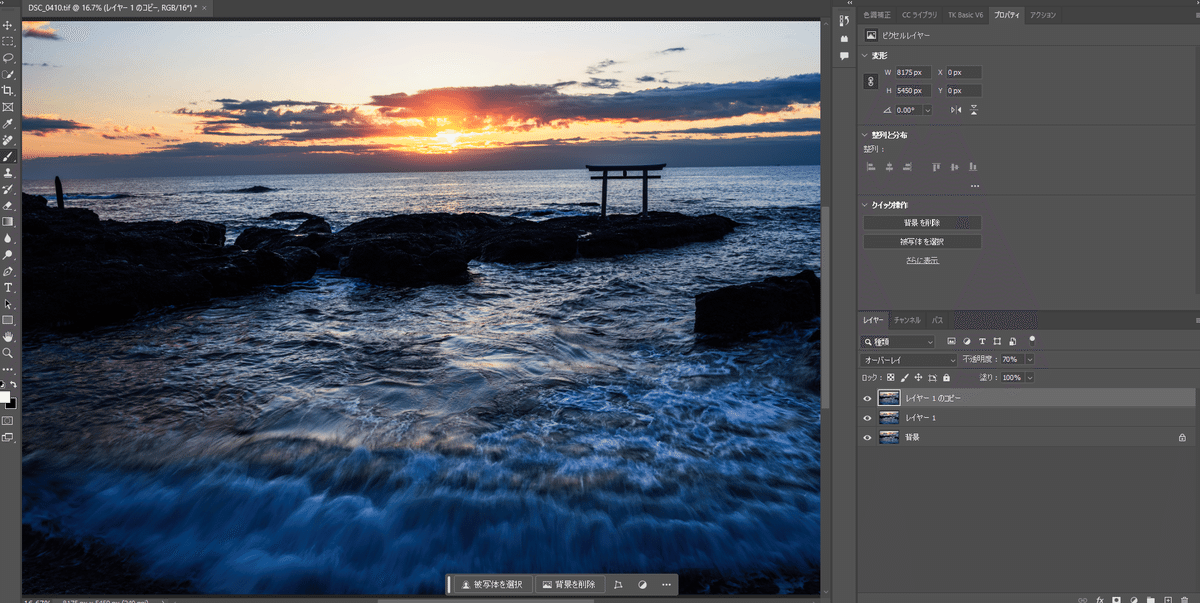Open the オーバーレイ blend mode dropdown
Image resolution: width=1200 pixels, height=603 pixels.
tap(910, 360)
